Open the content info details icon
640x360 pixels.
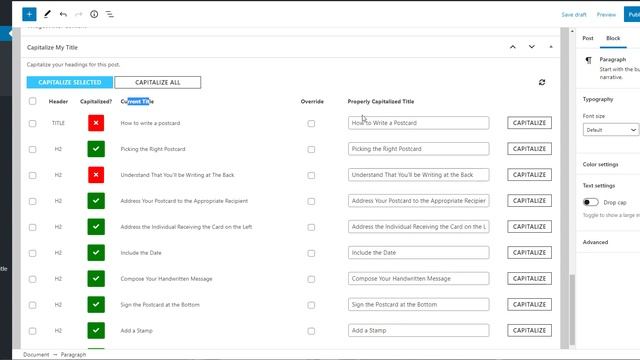pyautogui.click(x=94, y=14)
